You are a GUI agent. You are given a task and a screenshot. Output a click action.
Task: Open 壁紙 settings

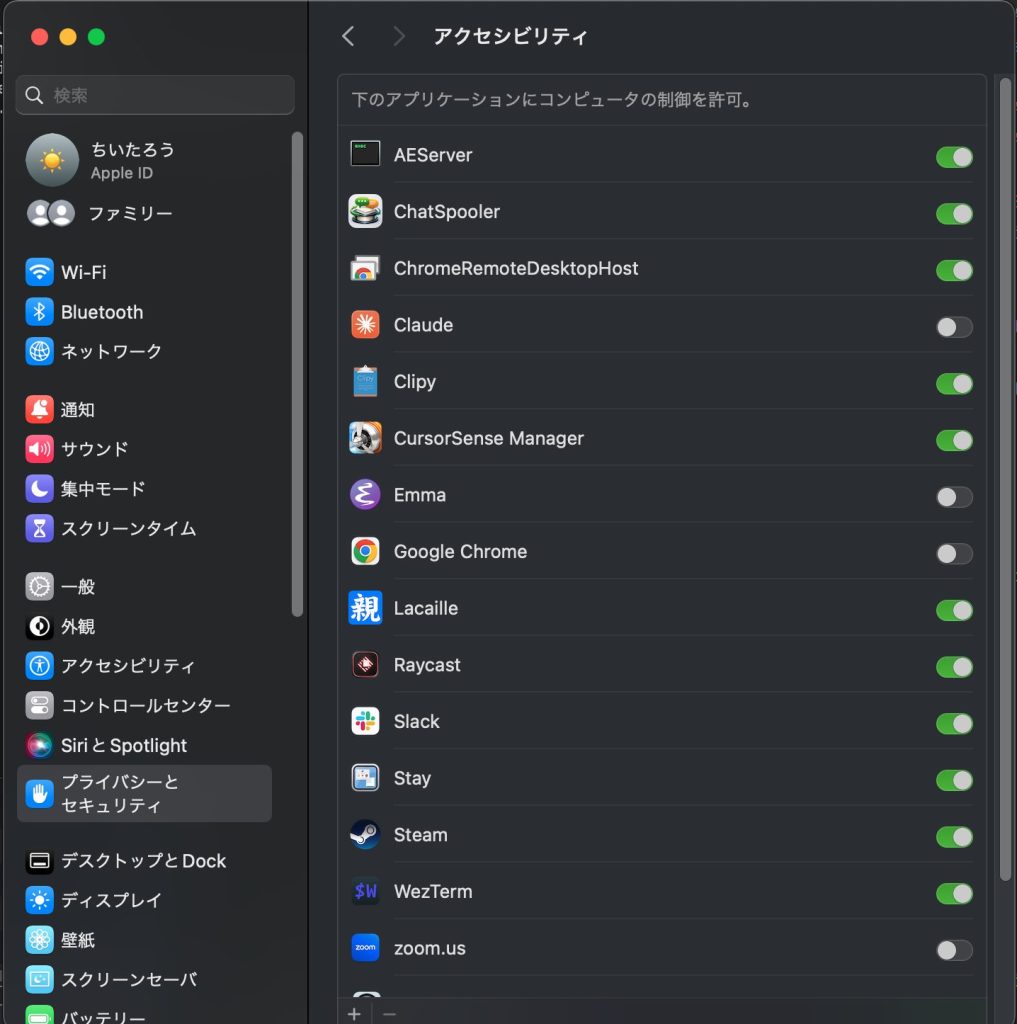pos(144,940)
